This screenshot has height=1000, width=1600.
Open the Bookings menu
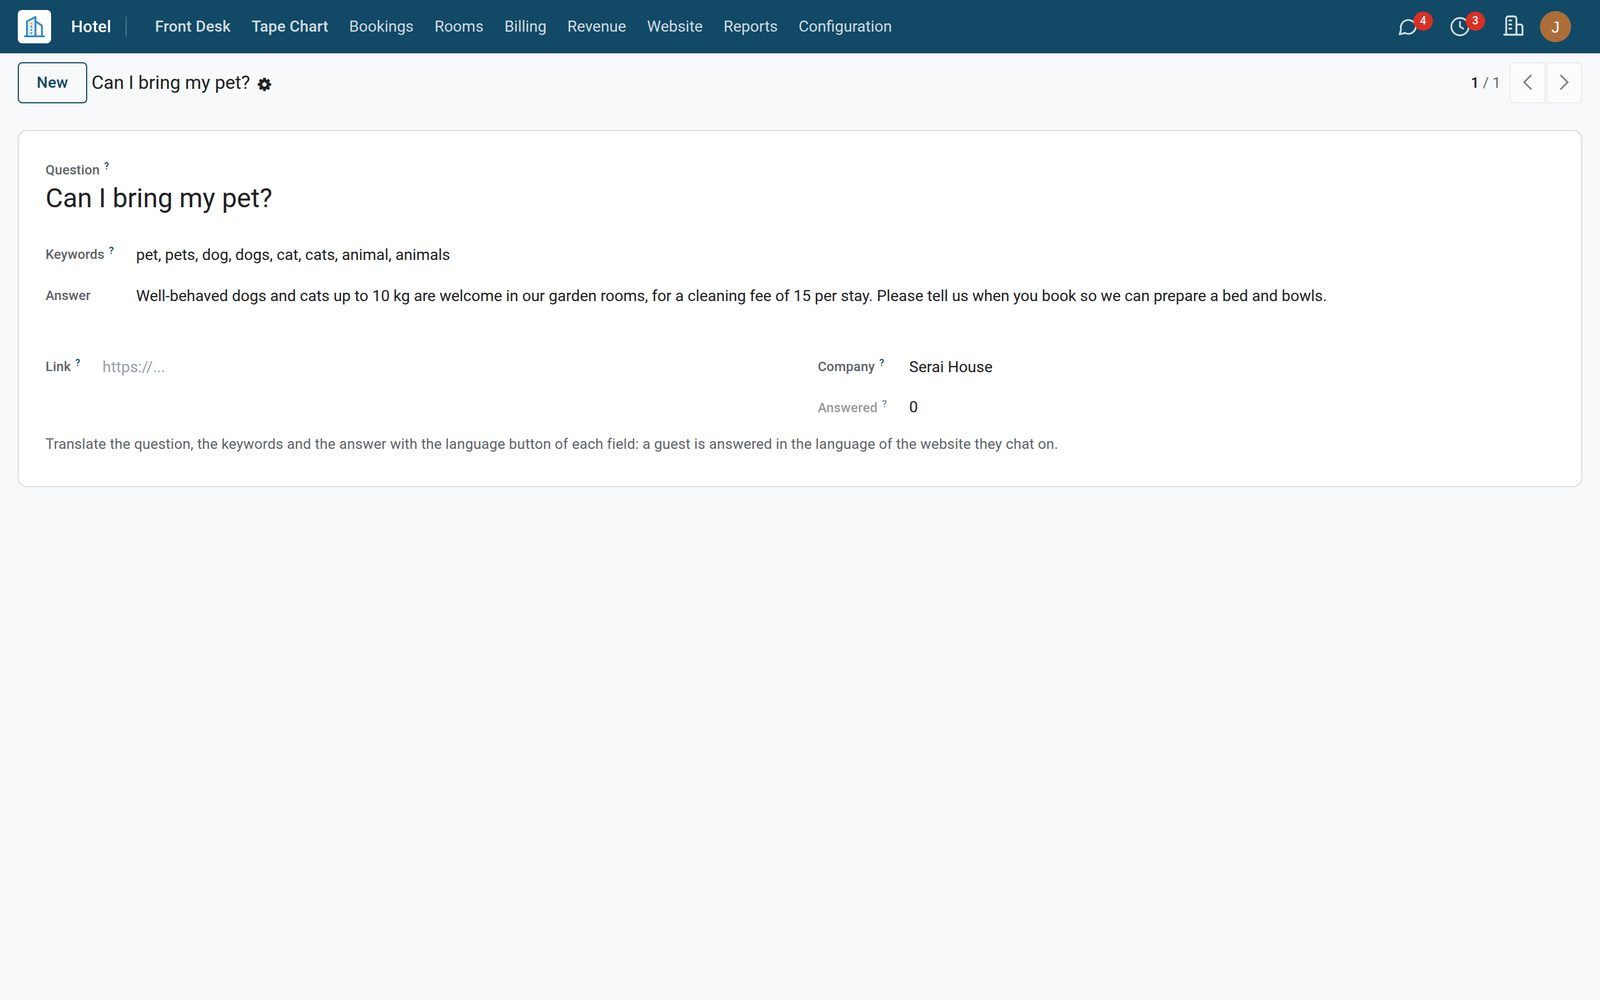[381, 26]
